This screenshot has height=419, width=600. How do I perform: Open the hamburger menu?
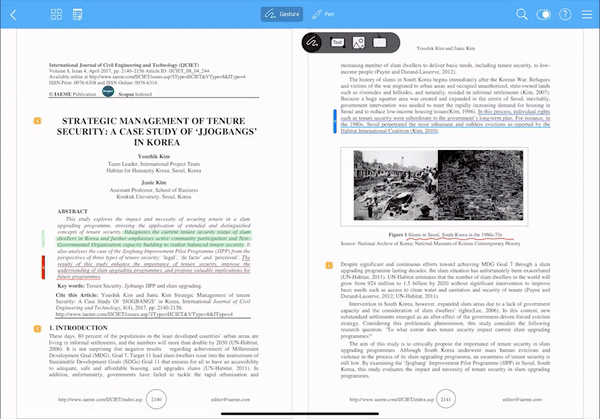coord(587,15)
